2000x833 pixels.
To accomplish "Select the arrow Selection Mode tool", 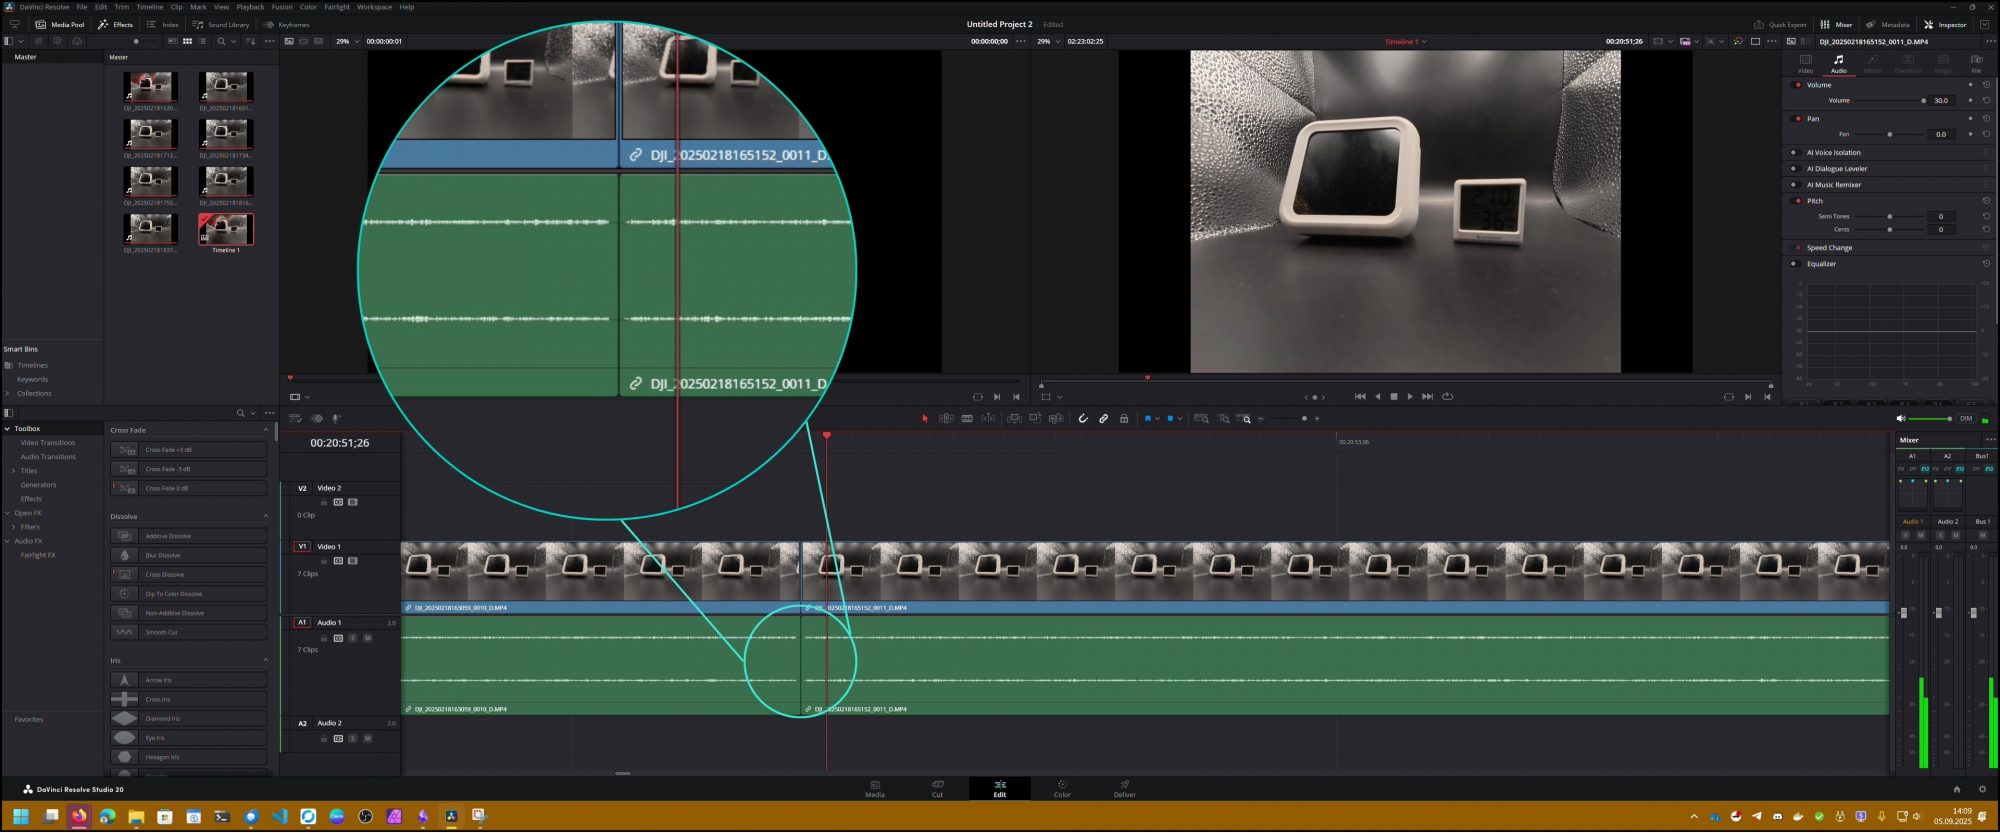I will (924, 419).
